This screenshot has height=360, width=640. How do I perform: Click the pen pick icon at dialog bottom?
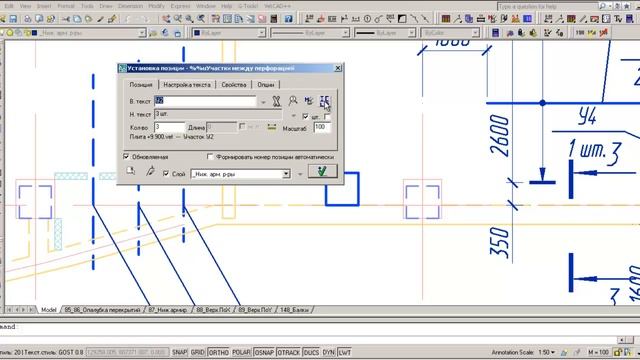[x=150, y=171]
